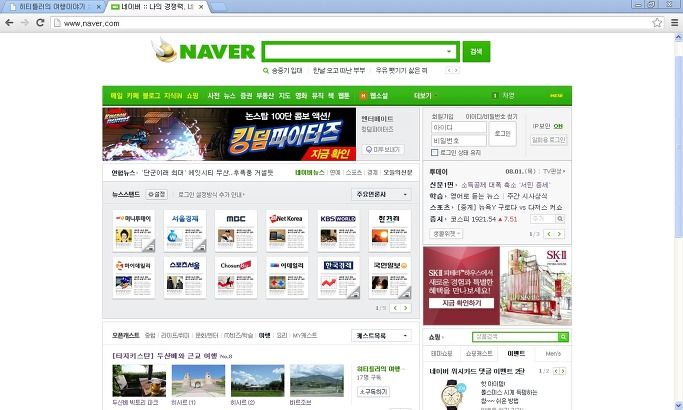Go to next page in 투데이 panel
683x410 pixels.
point(559,234)
